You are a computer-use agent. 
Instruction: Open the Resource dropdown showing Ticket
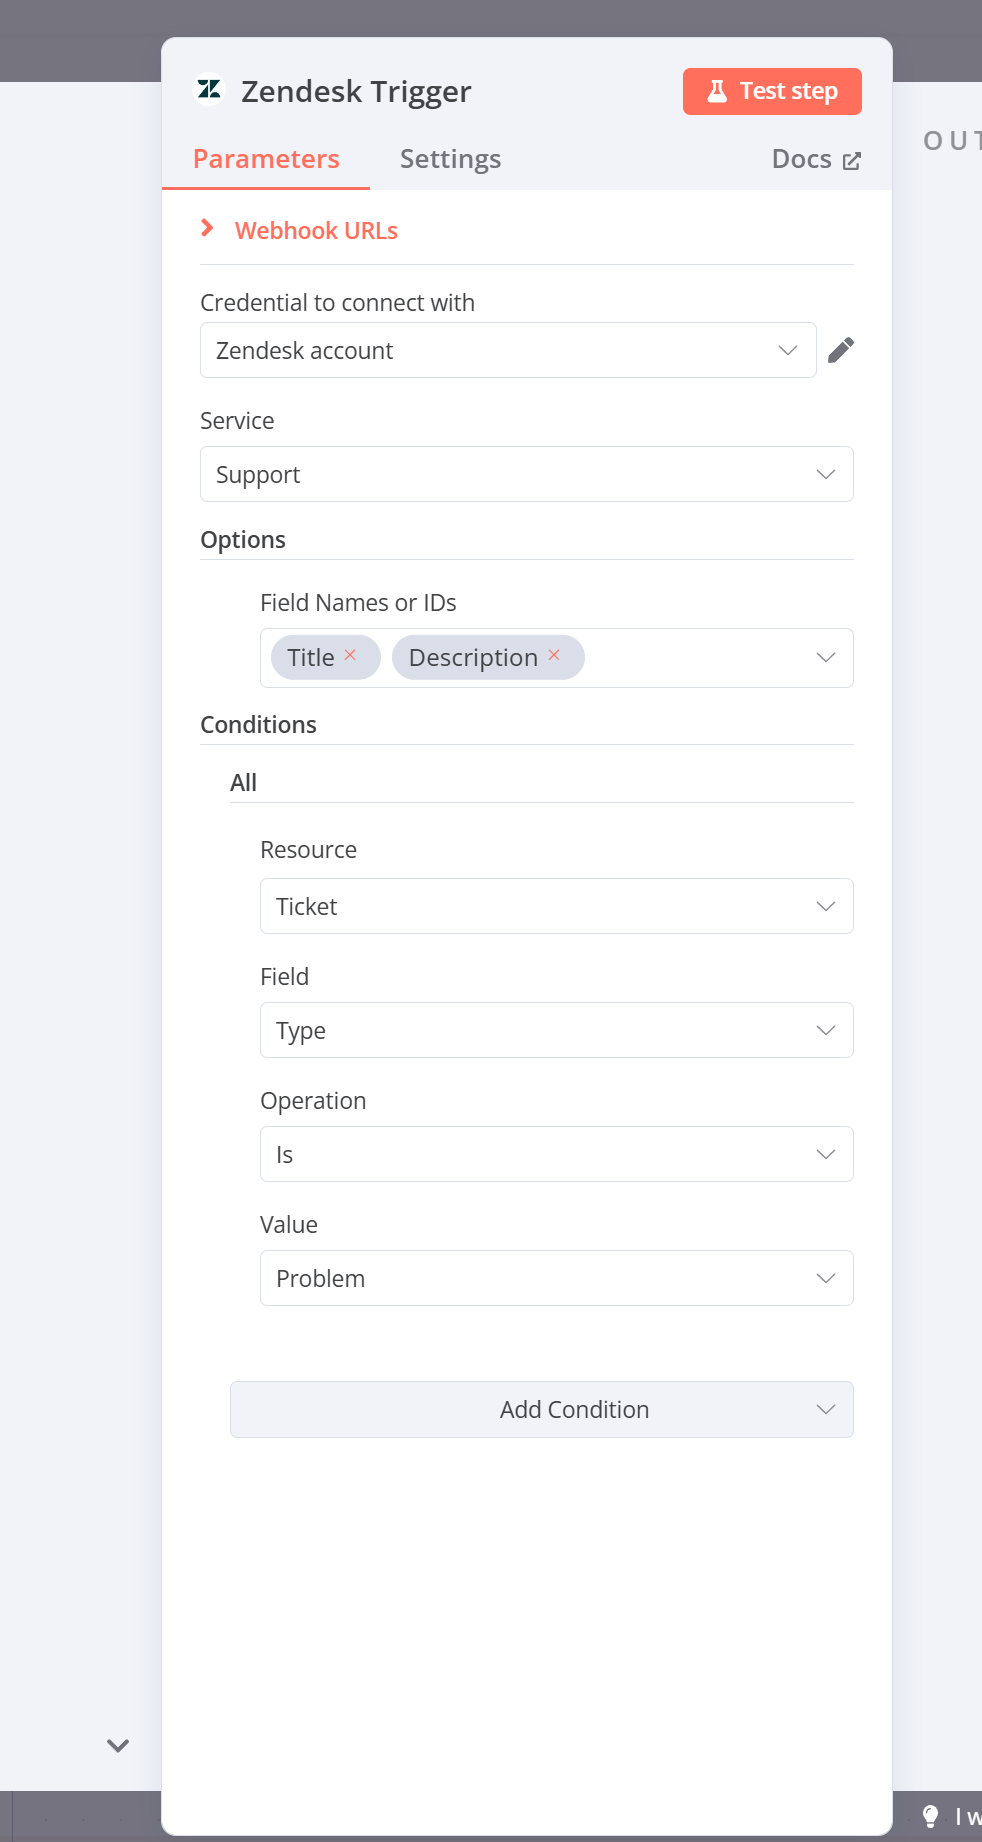(x=557, y=906)
